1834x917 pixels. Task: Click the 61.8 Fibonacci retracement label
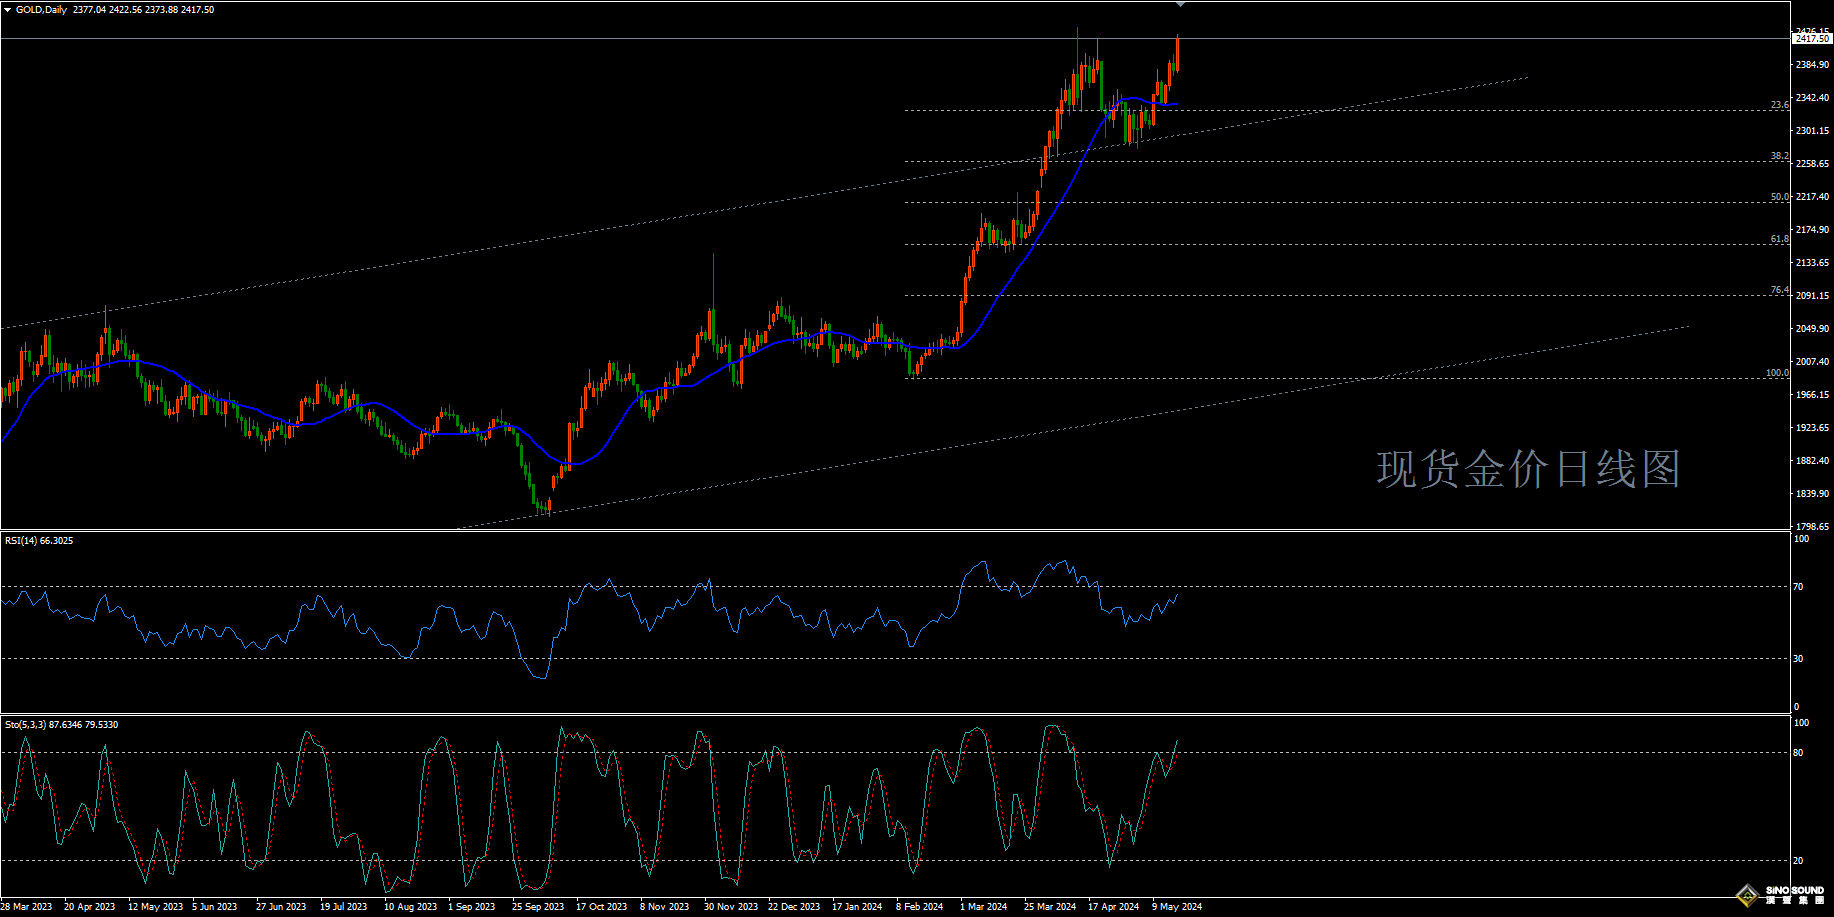(x=1779, y=239)
